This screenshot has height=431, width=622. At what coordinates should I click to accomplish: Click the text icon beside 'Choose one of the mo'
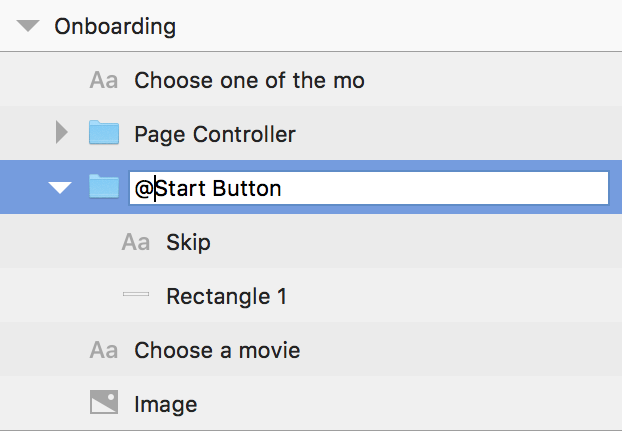point(104,80)
